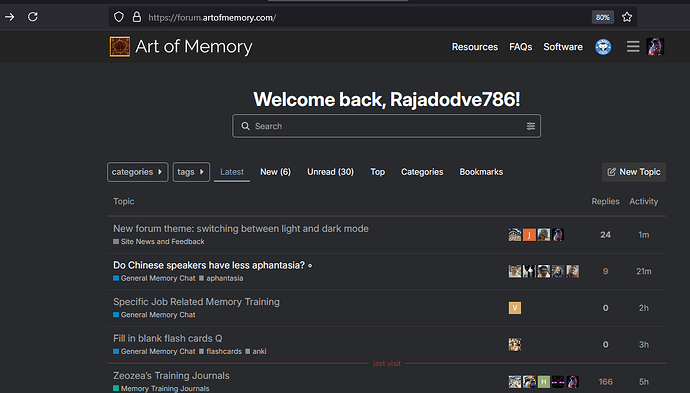Image resolution: width=690 pixels, height=393 pixels.
Task: Click the poster avatar in Fill in blank topic
Action: [x=515, y=344]
